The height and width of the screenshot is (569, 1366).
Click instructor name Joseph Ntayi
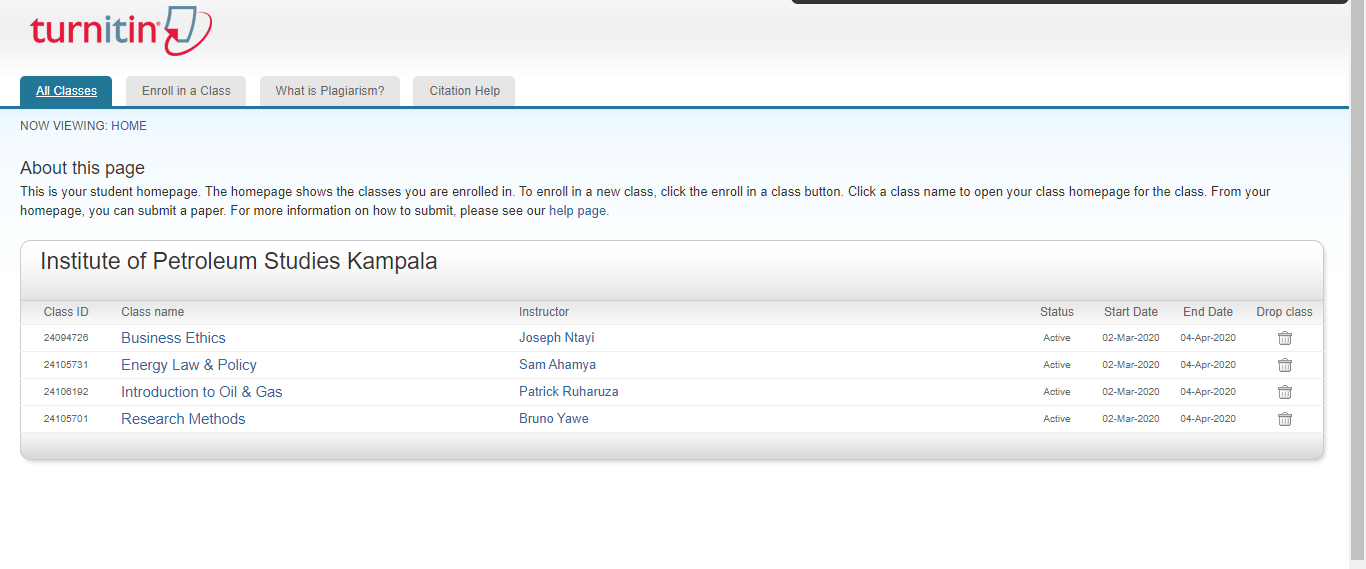[x=556, y=338]
